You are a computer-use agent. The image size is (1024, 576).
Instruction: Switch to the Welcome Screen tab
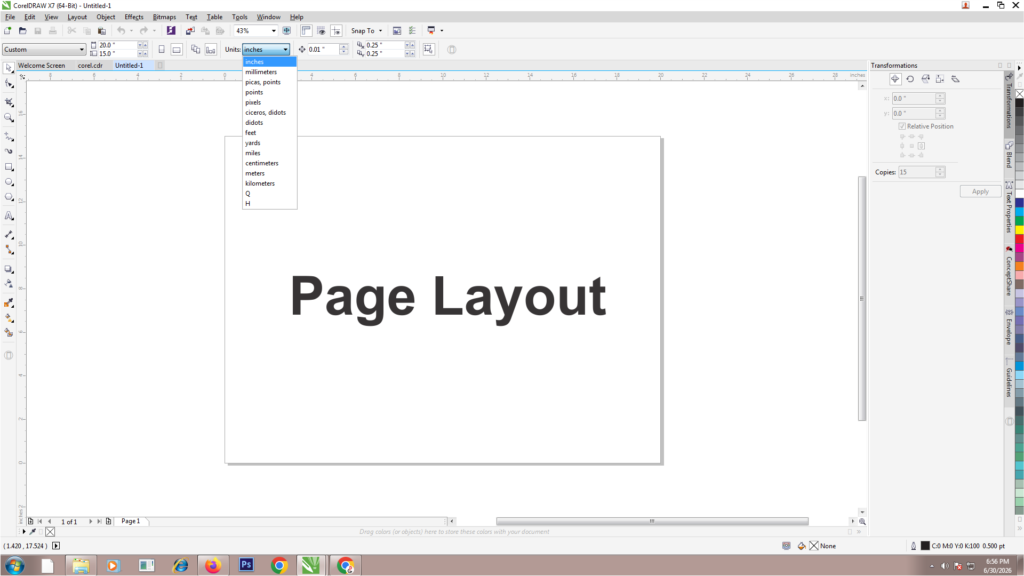(41, 65)
